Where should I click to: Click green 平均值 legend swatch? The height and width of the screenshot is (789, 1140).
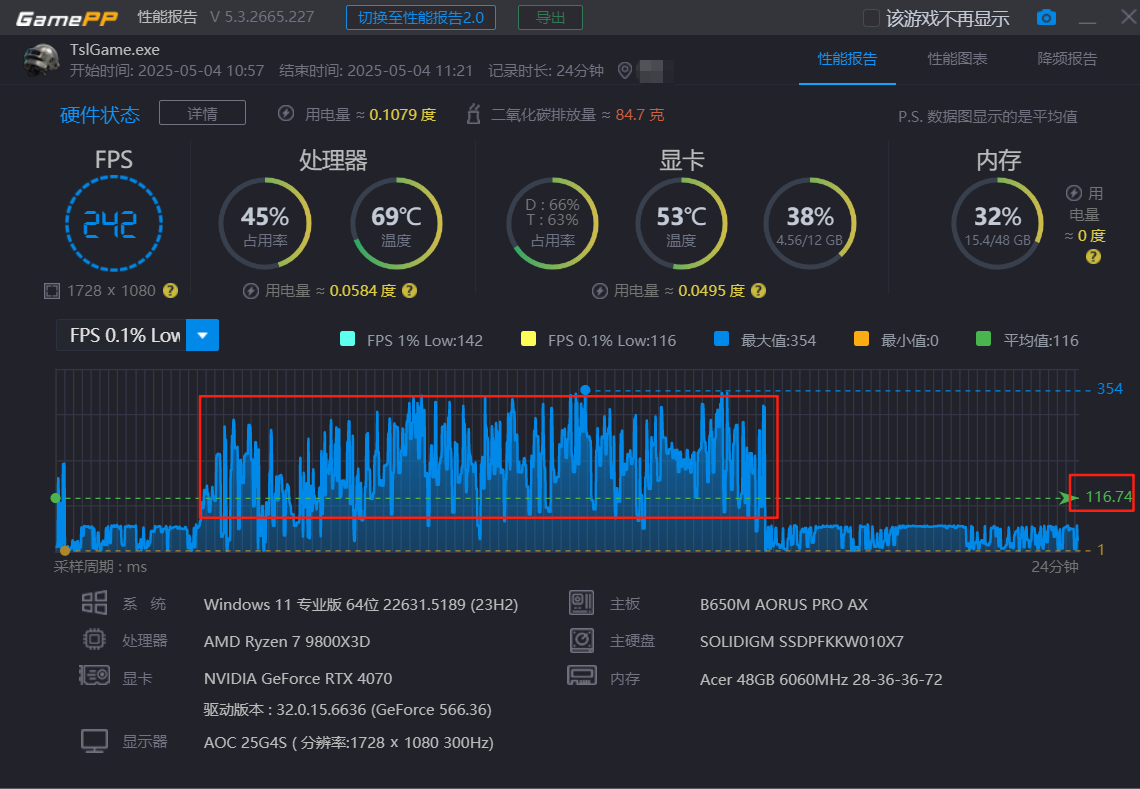pos(984,339)
